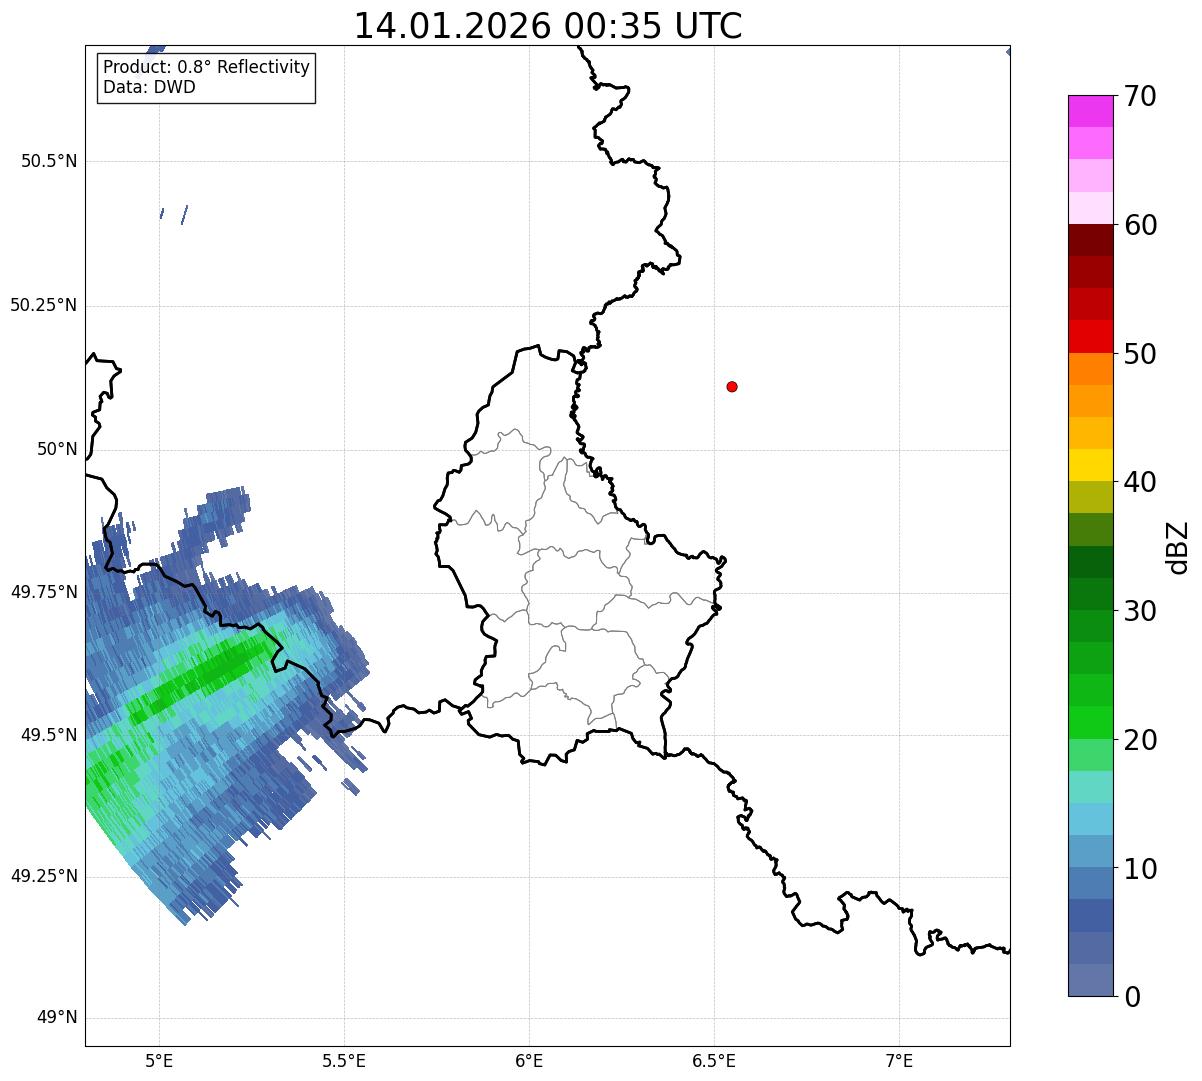Click the '49.25°N' latitude label

coord(44,877)
